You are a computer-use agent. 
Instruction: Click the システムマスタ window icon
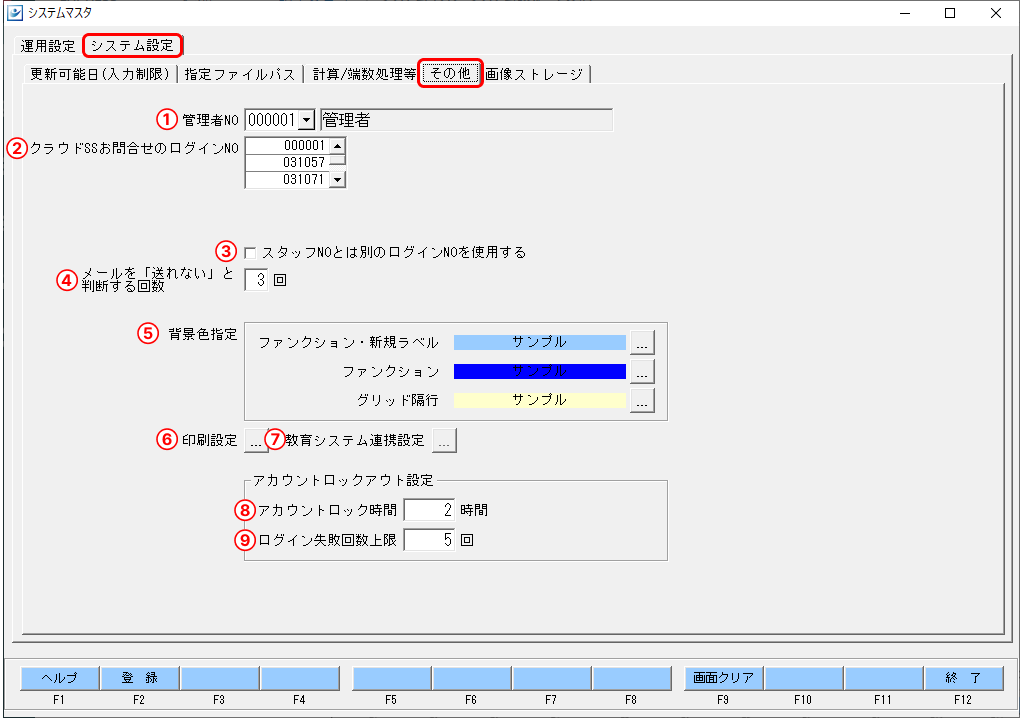(14, 12)
